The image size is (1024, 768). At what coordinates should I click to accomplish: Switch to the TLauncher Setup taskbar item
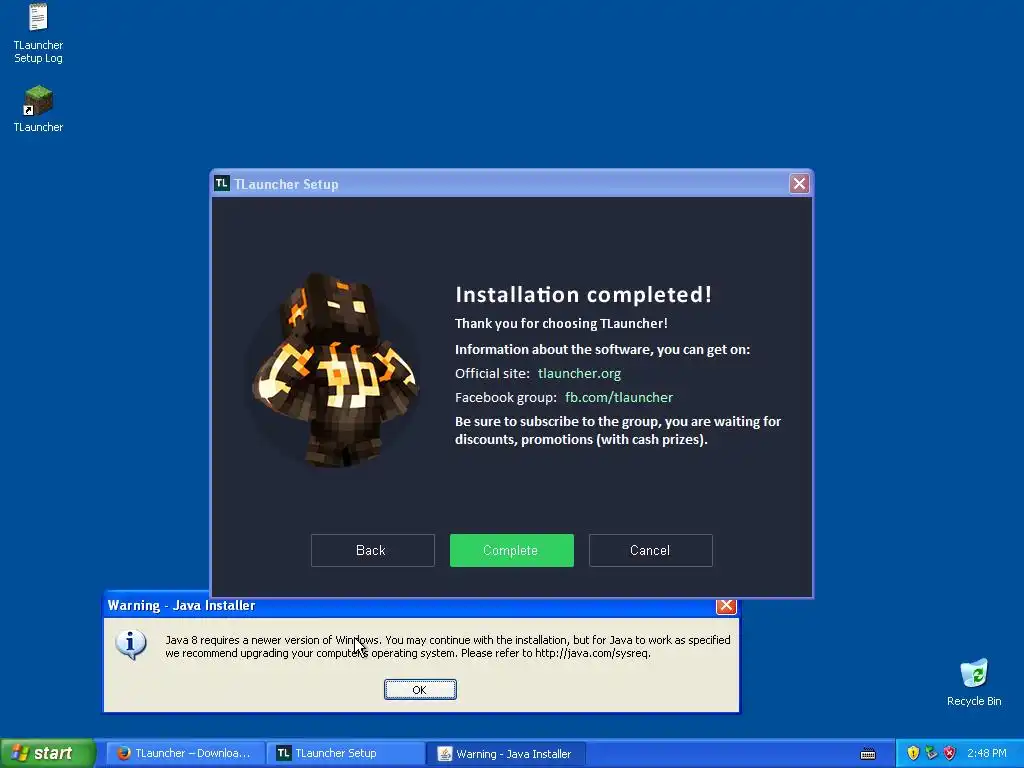coord(346,754)
